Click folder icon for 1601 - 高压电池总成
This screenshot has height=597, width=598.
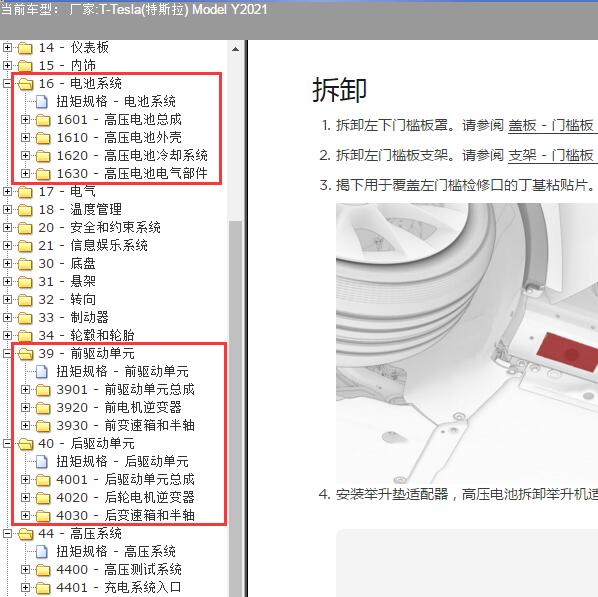(43, 120)
